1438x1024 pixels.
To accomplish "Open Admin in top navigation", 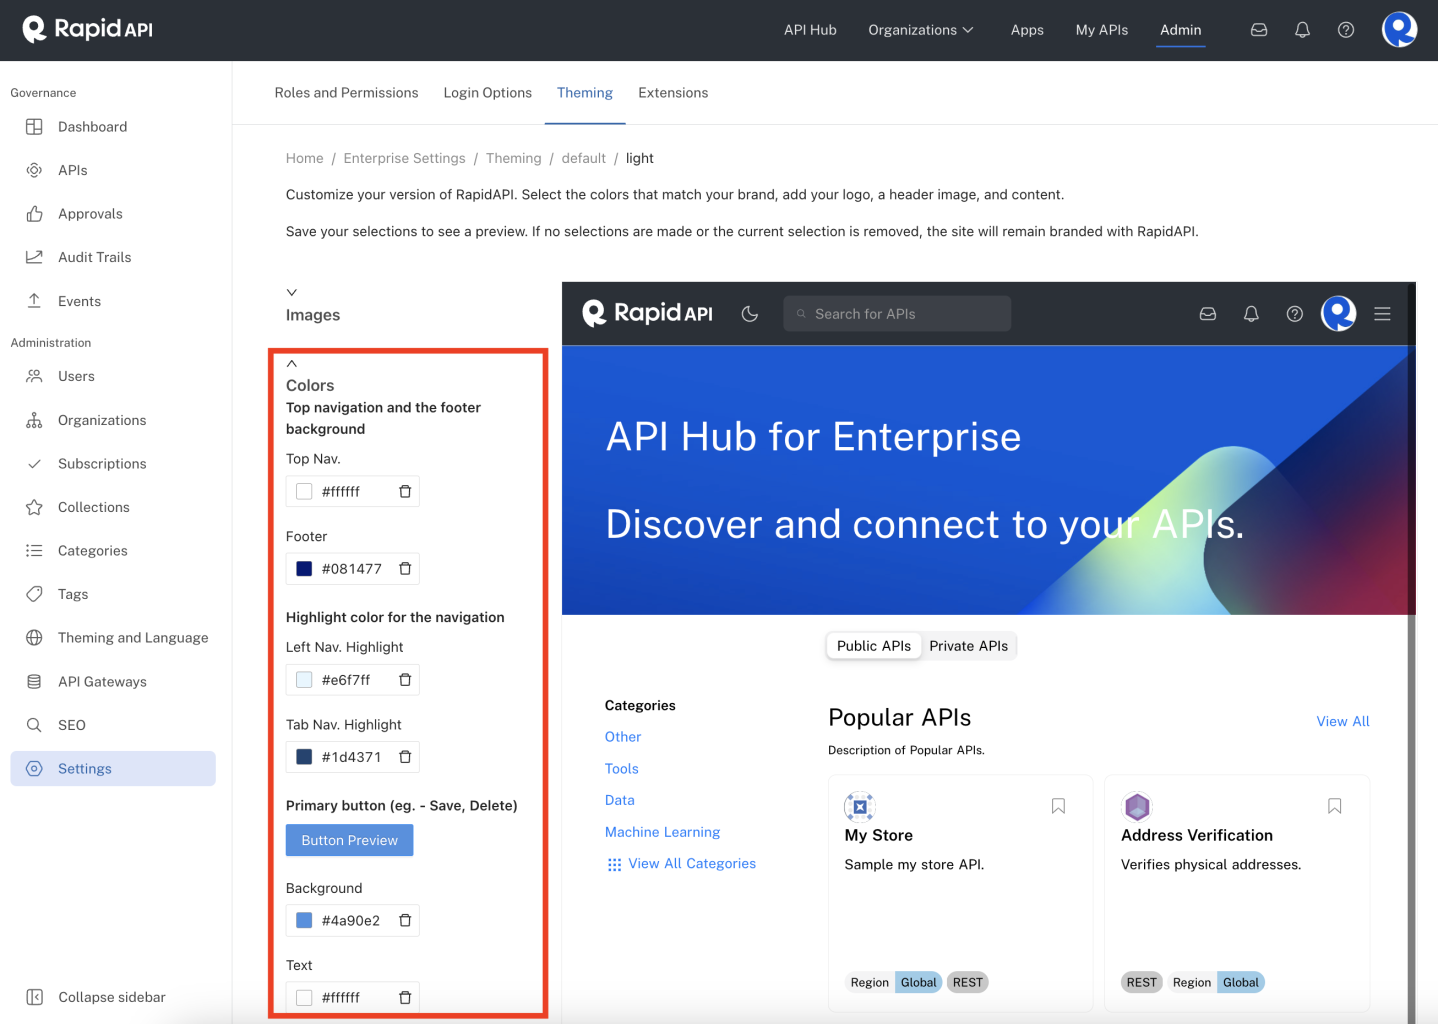I will 1181,30.
